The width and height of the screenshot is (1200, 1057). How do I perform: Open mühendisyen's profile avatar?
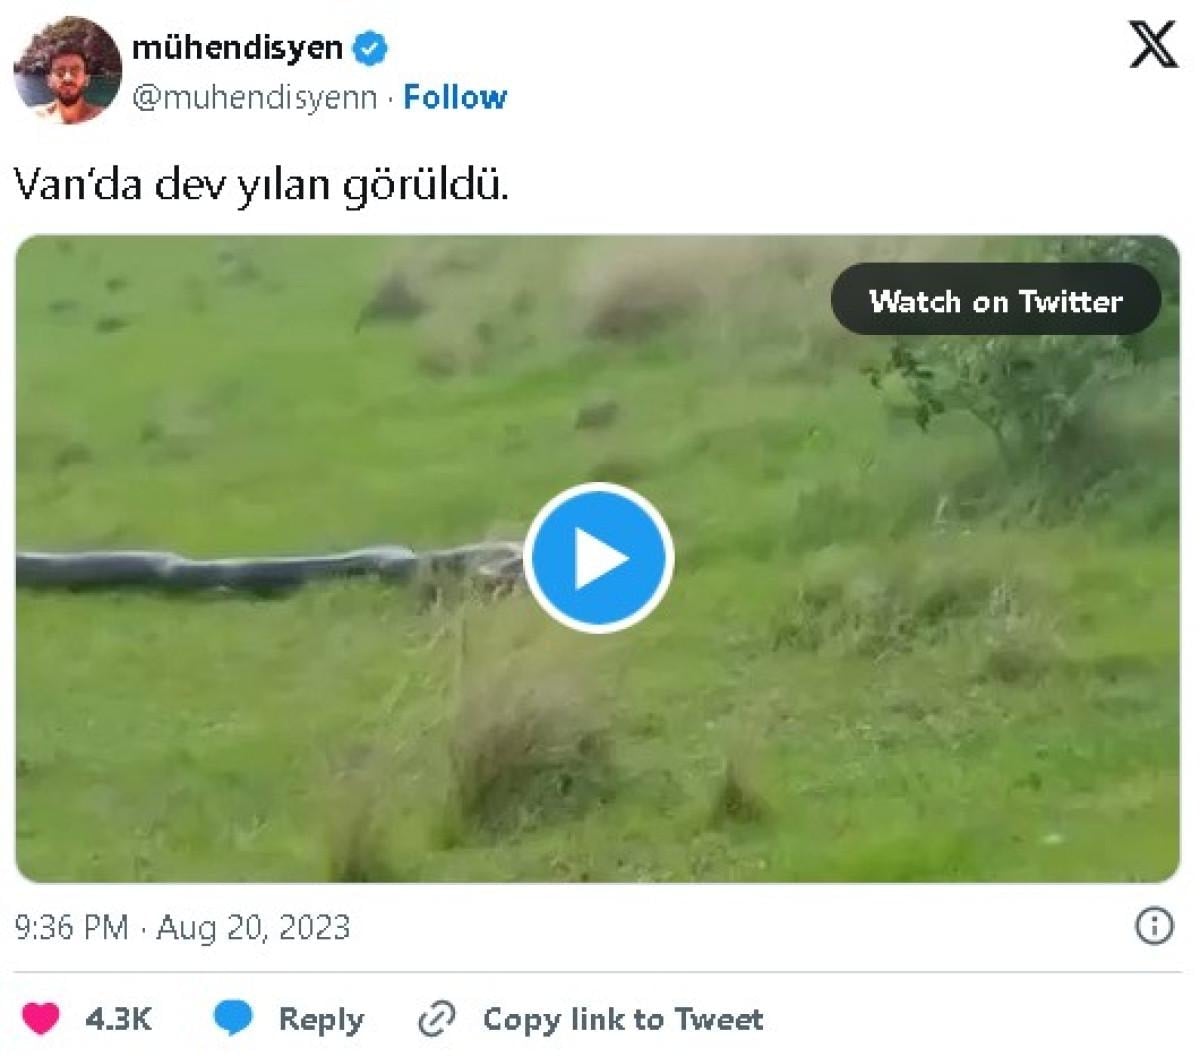[x=68, y=69]
